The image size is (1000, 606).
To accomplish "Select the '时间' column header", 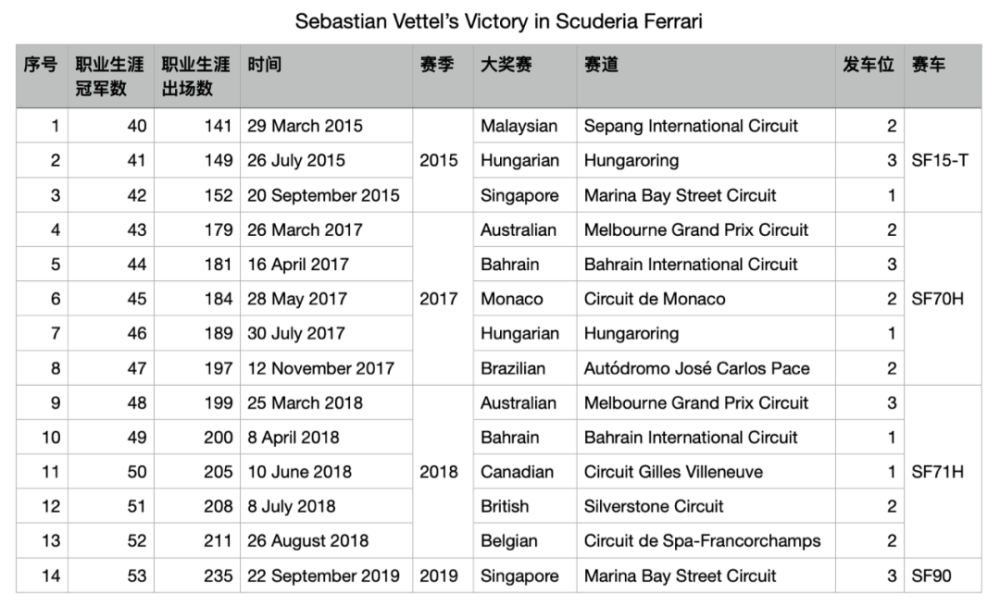I will pos(266,65).
